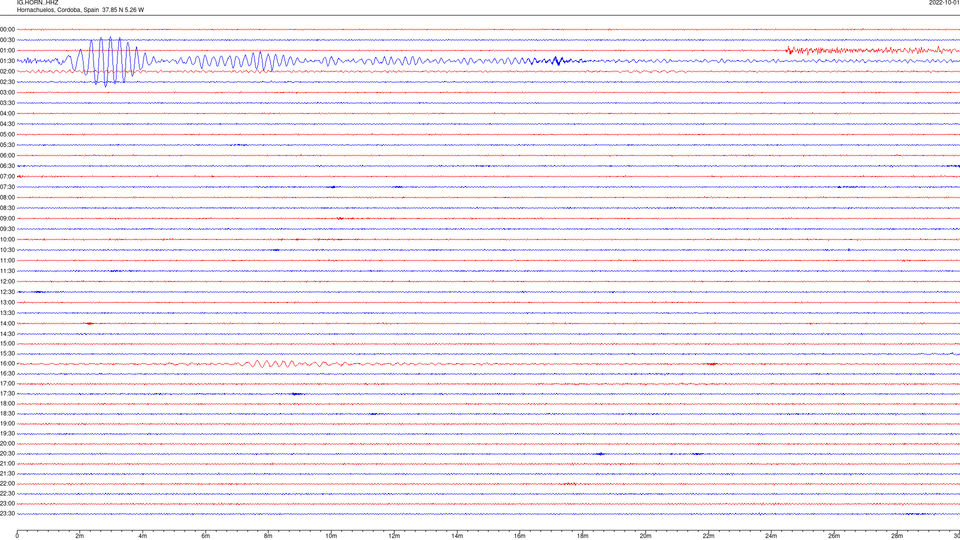The height and width of the screenshot is (540, 960).
Task: Select the 04:00 time label
Action: pyautogui.click(x=7, y=113)
